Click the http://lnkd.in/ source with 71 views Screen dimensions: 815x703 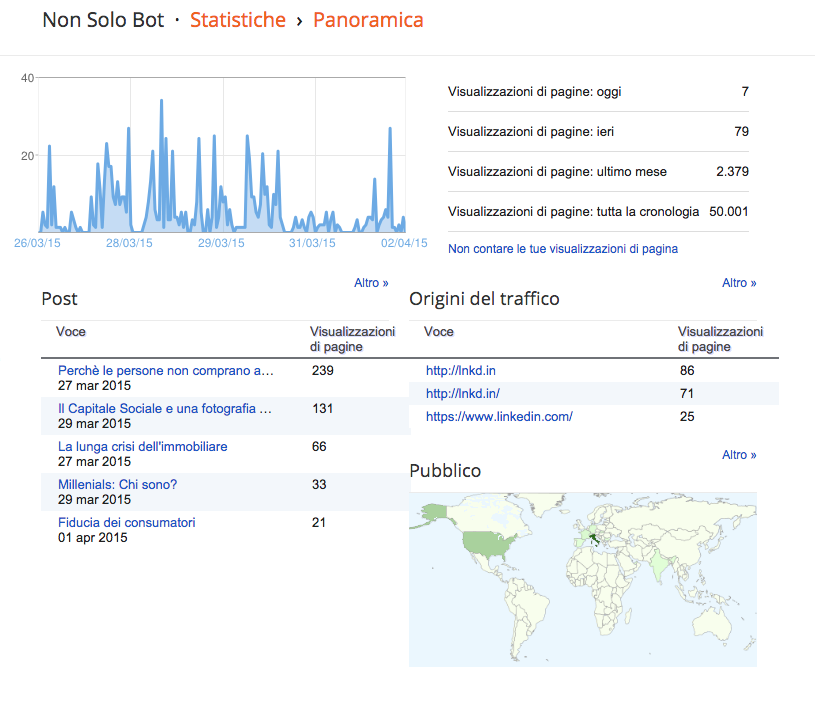point(462,393)
